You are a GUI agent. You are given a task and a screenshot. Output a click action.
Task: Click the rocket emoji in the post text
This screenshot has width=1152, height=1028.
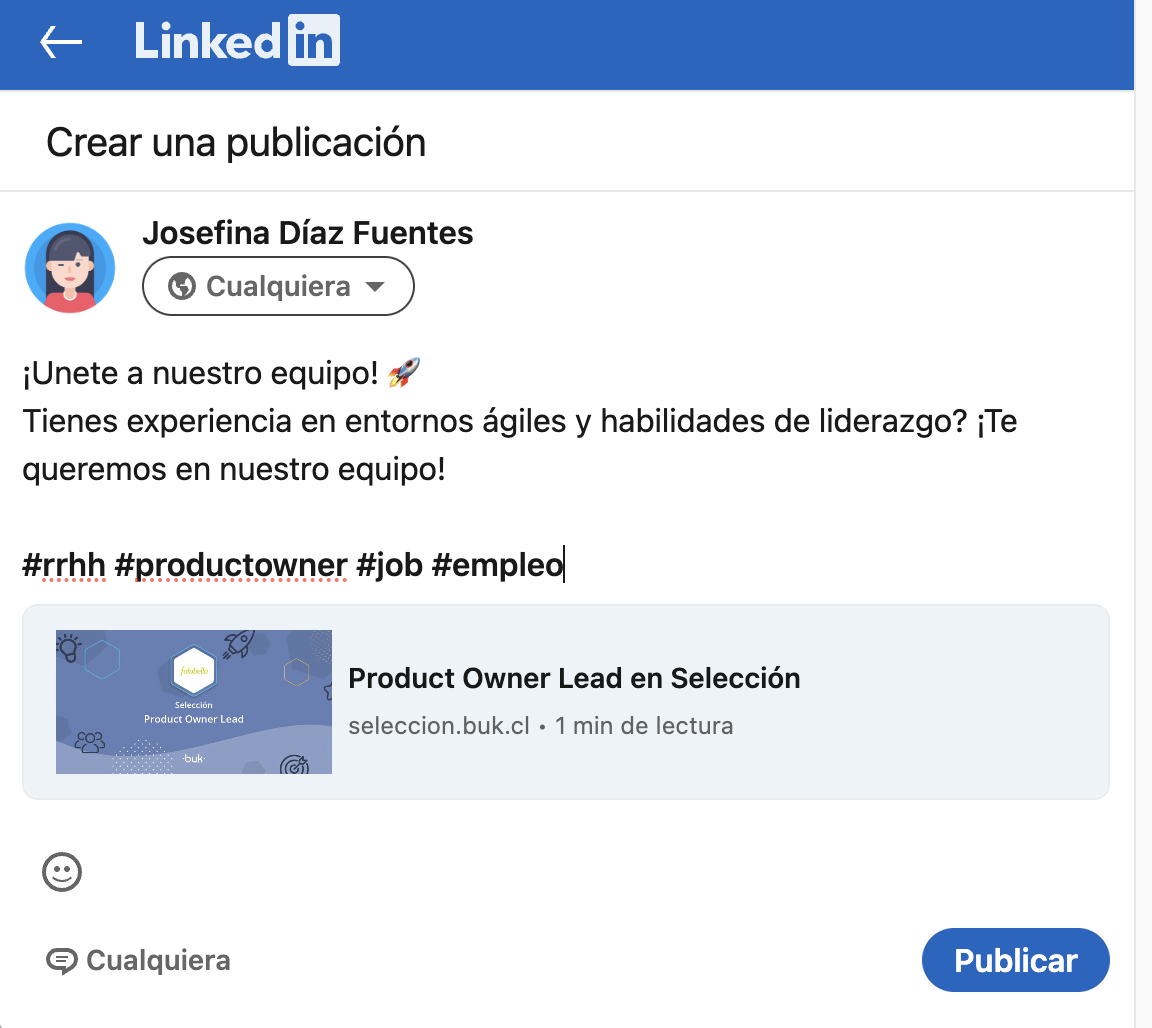404,375
